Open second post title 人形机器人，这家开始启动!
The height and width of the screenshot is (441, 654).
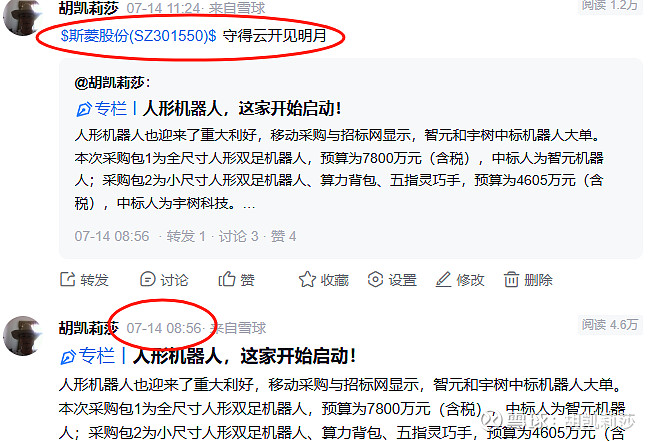point(244,356)
